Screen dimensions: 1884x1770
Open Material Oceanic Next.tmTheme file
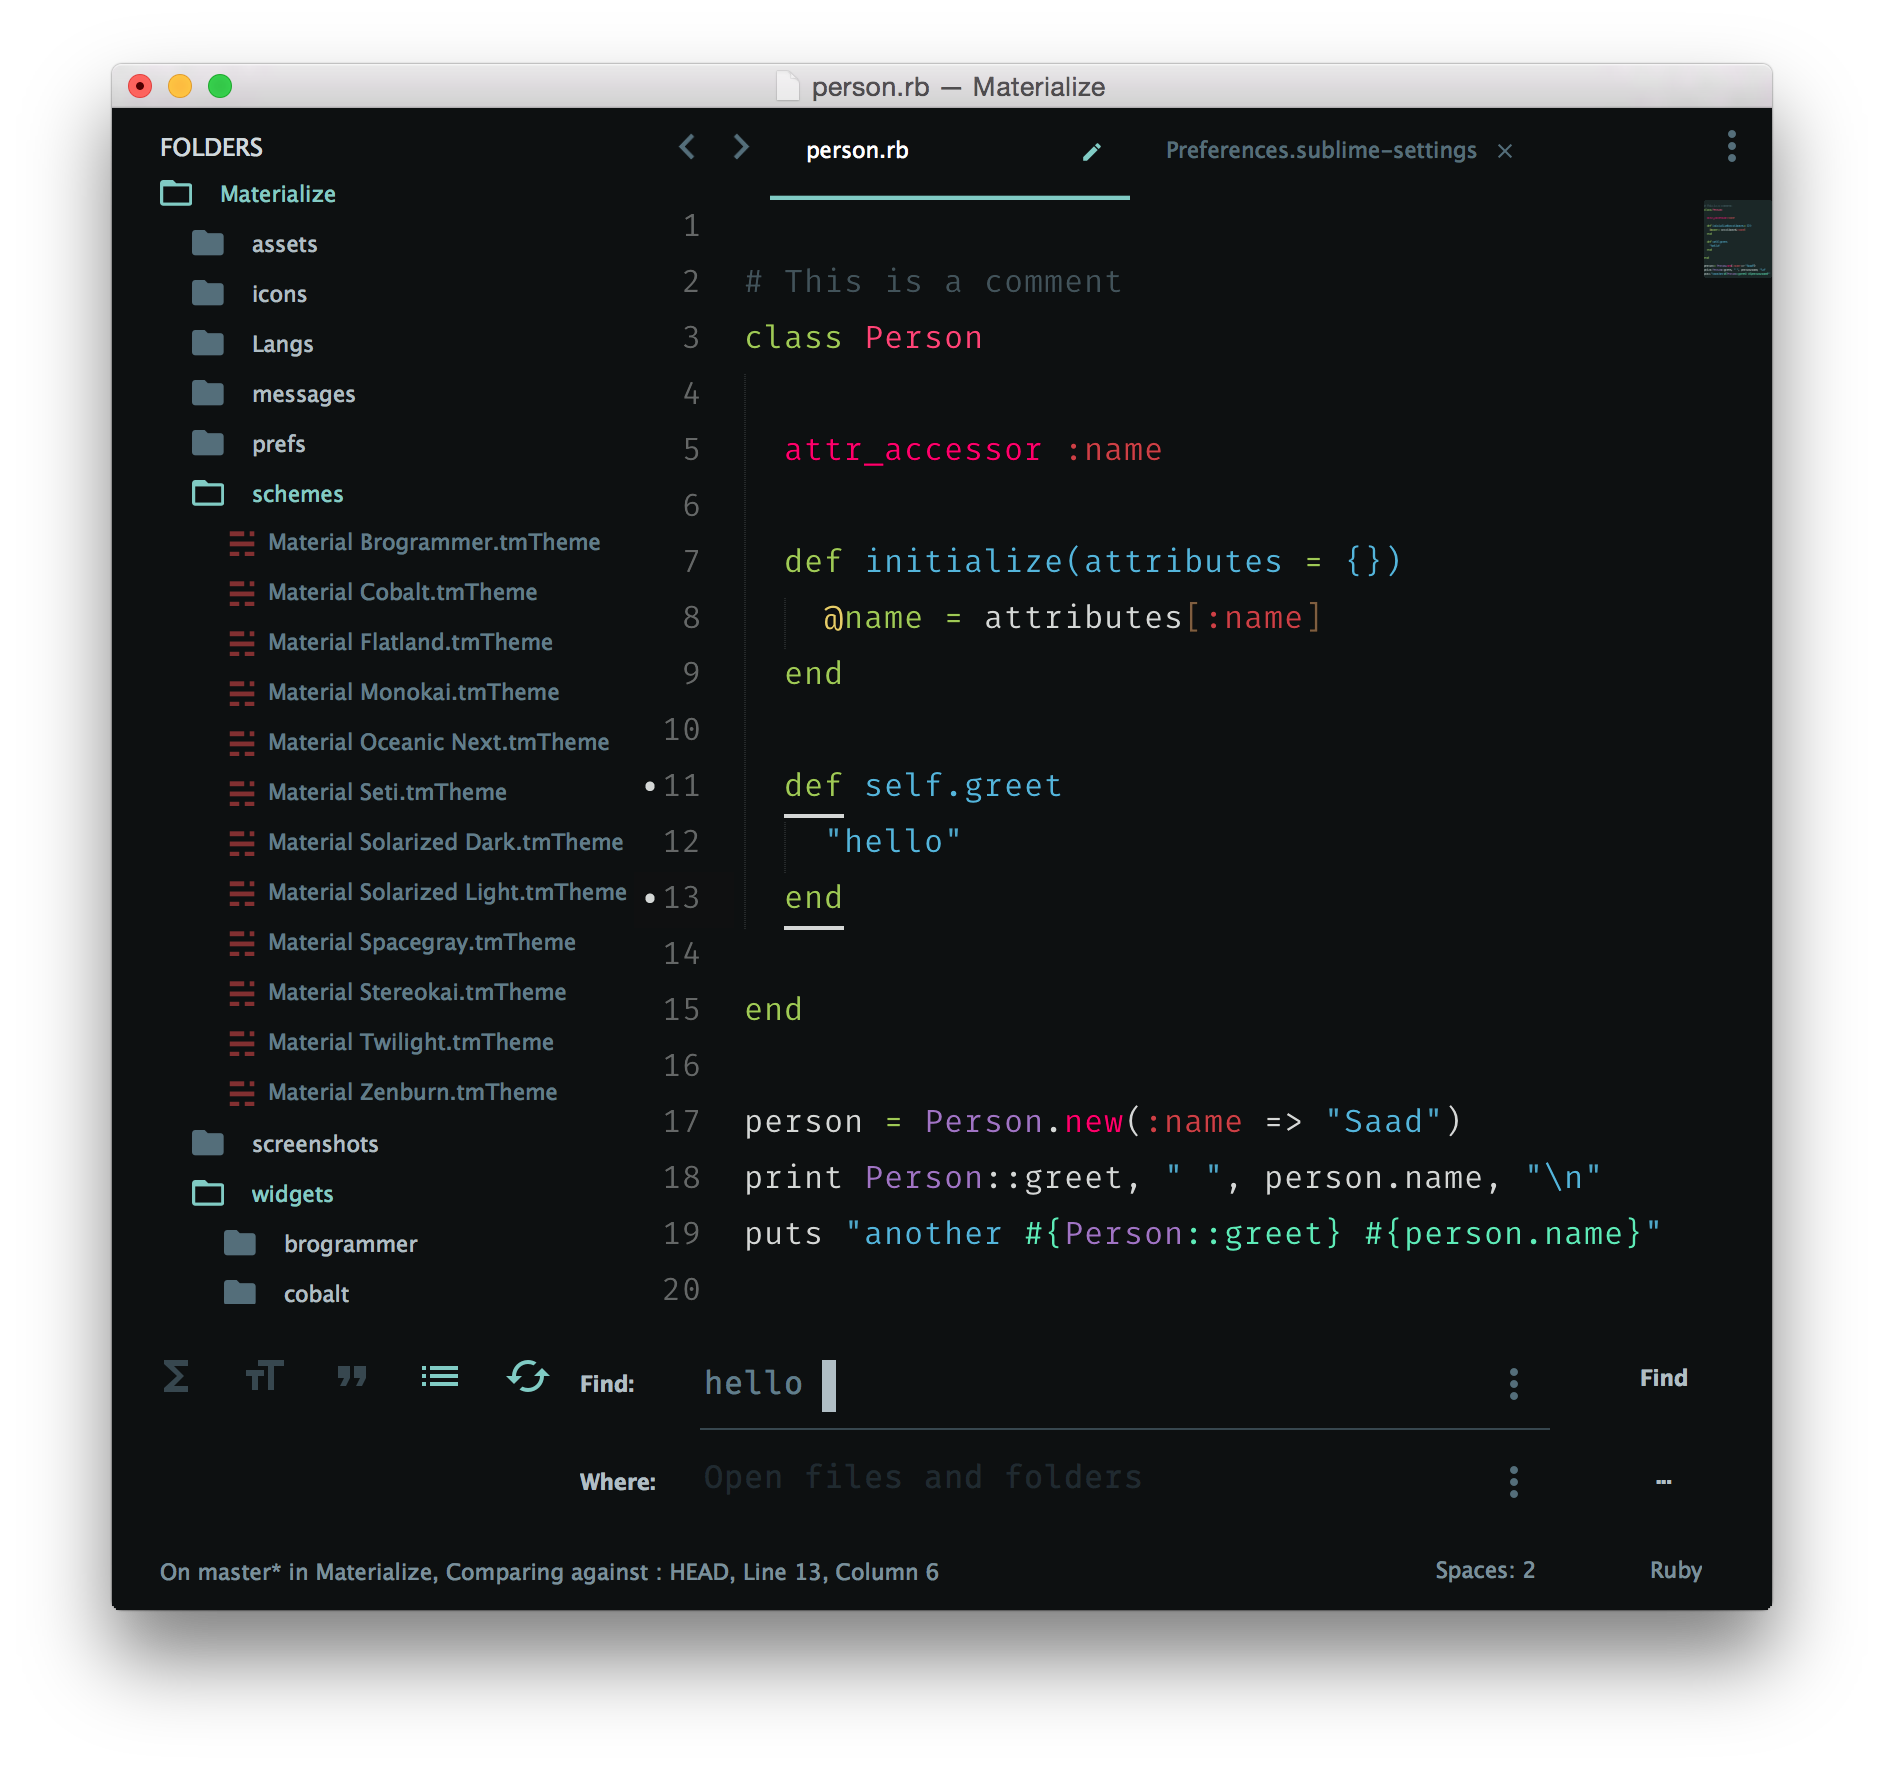tap(419, 742)
